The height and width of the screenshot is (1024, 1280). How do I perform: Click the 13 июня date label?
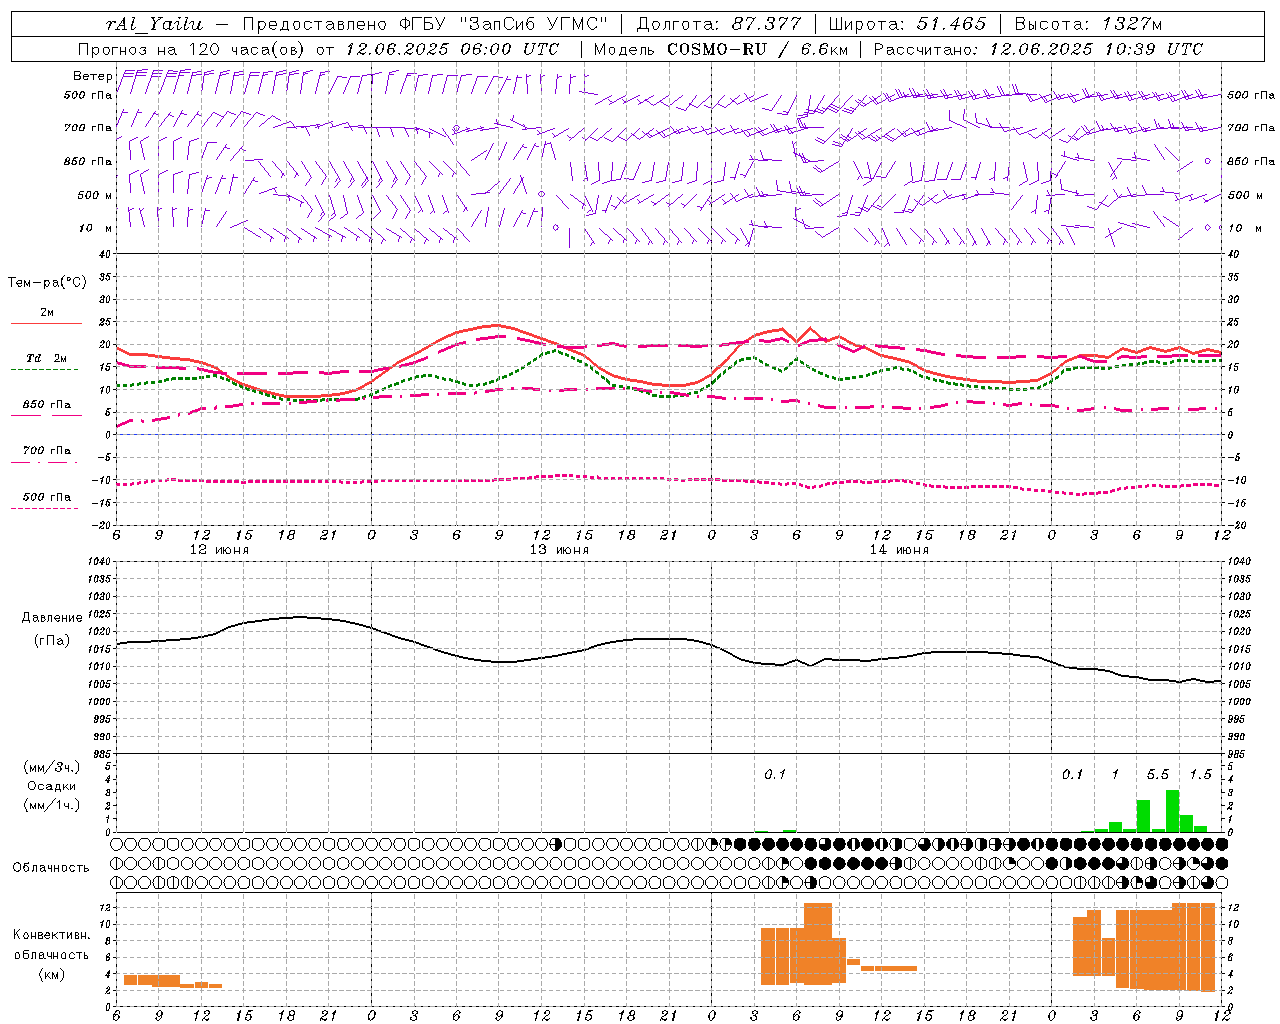[559, 550]
